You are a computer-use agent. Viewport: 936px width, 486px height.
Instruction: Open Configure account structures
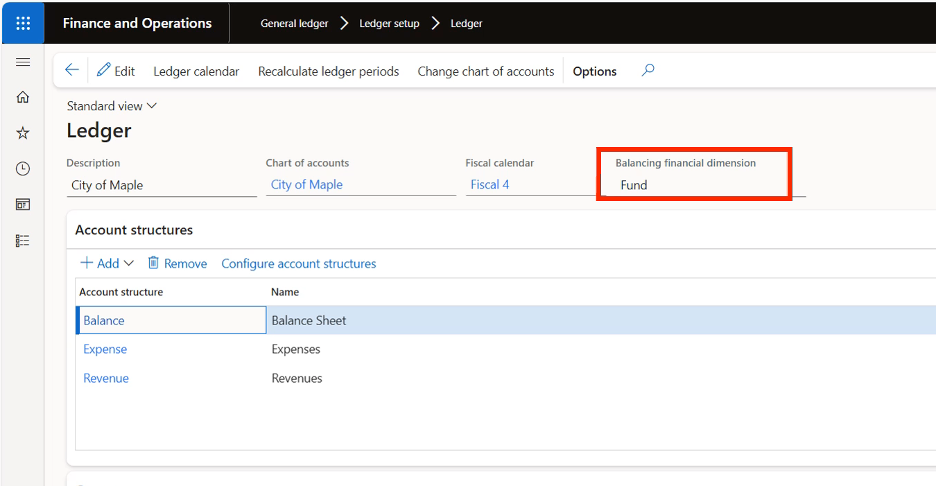(x=298, y=263)
